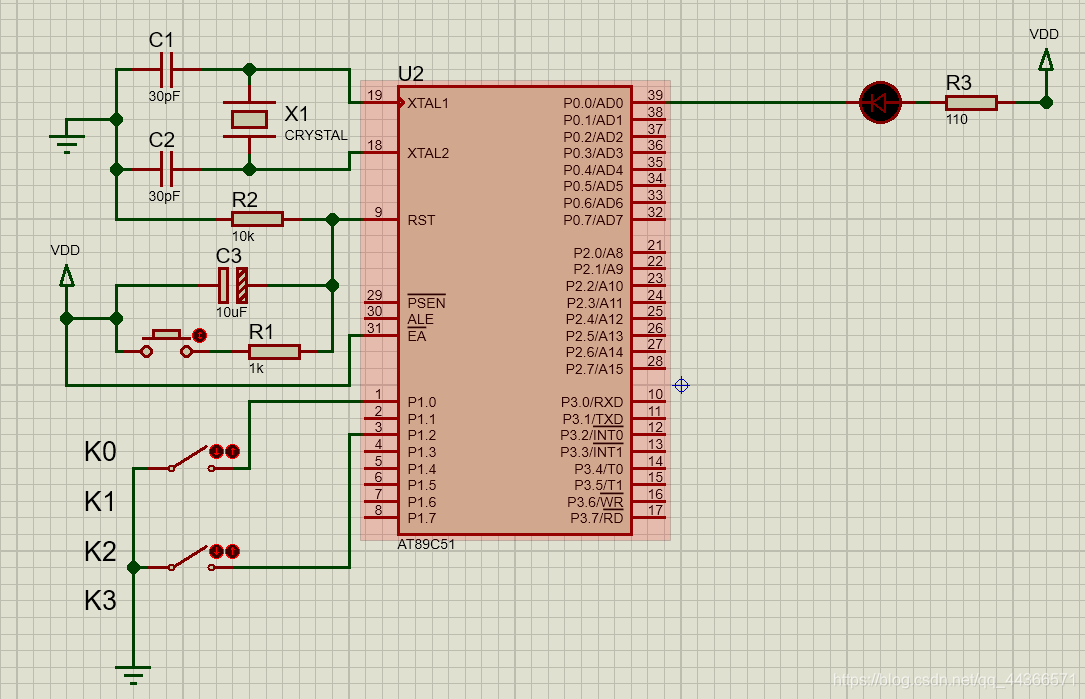
Task: Click the XTAL1 pin label
Action: (428, 103)
